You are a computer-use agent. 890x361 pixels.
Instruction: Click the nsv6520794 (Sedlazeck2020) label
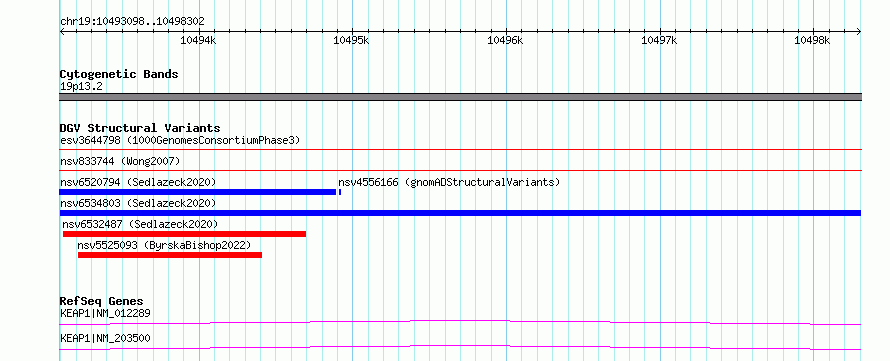pyautogui.click(x=138, y=182)
